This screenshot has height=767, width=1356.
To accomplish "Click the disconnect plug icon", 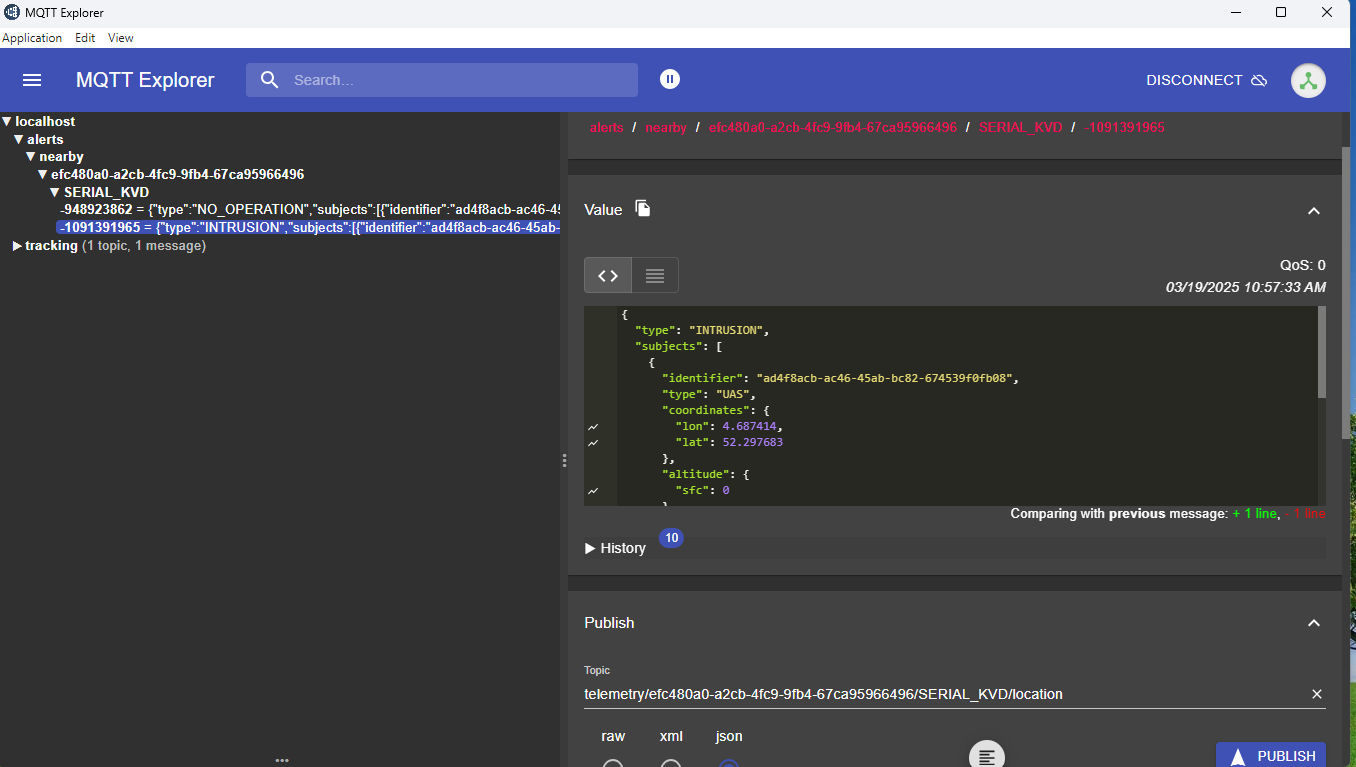I will coord(1259,80).
